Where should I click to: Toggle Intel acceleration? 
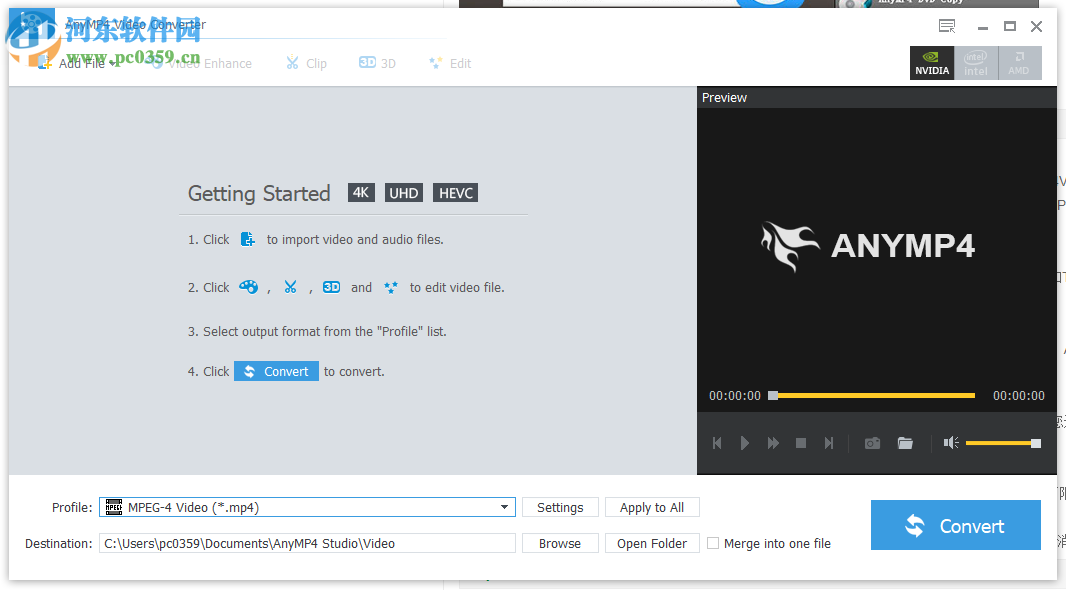[x=976, y=63]
